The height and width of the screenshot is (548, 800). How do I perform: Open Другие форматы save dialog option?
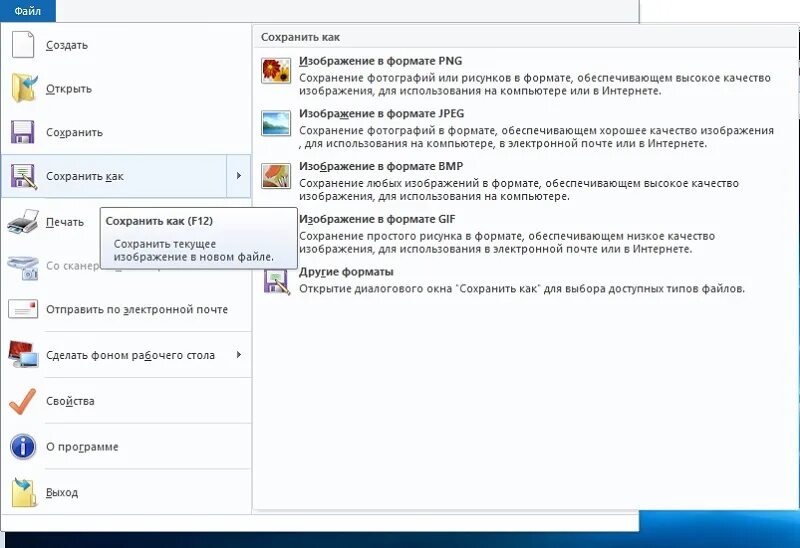(x=526, y=280)
